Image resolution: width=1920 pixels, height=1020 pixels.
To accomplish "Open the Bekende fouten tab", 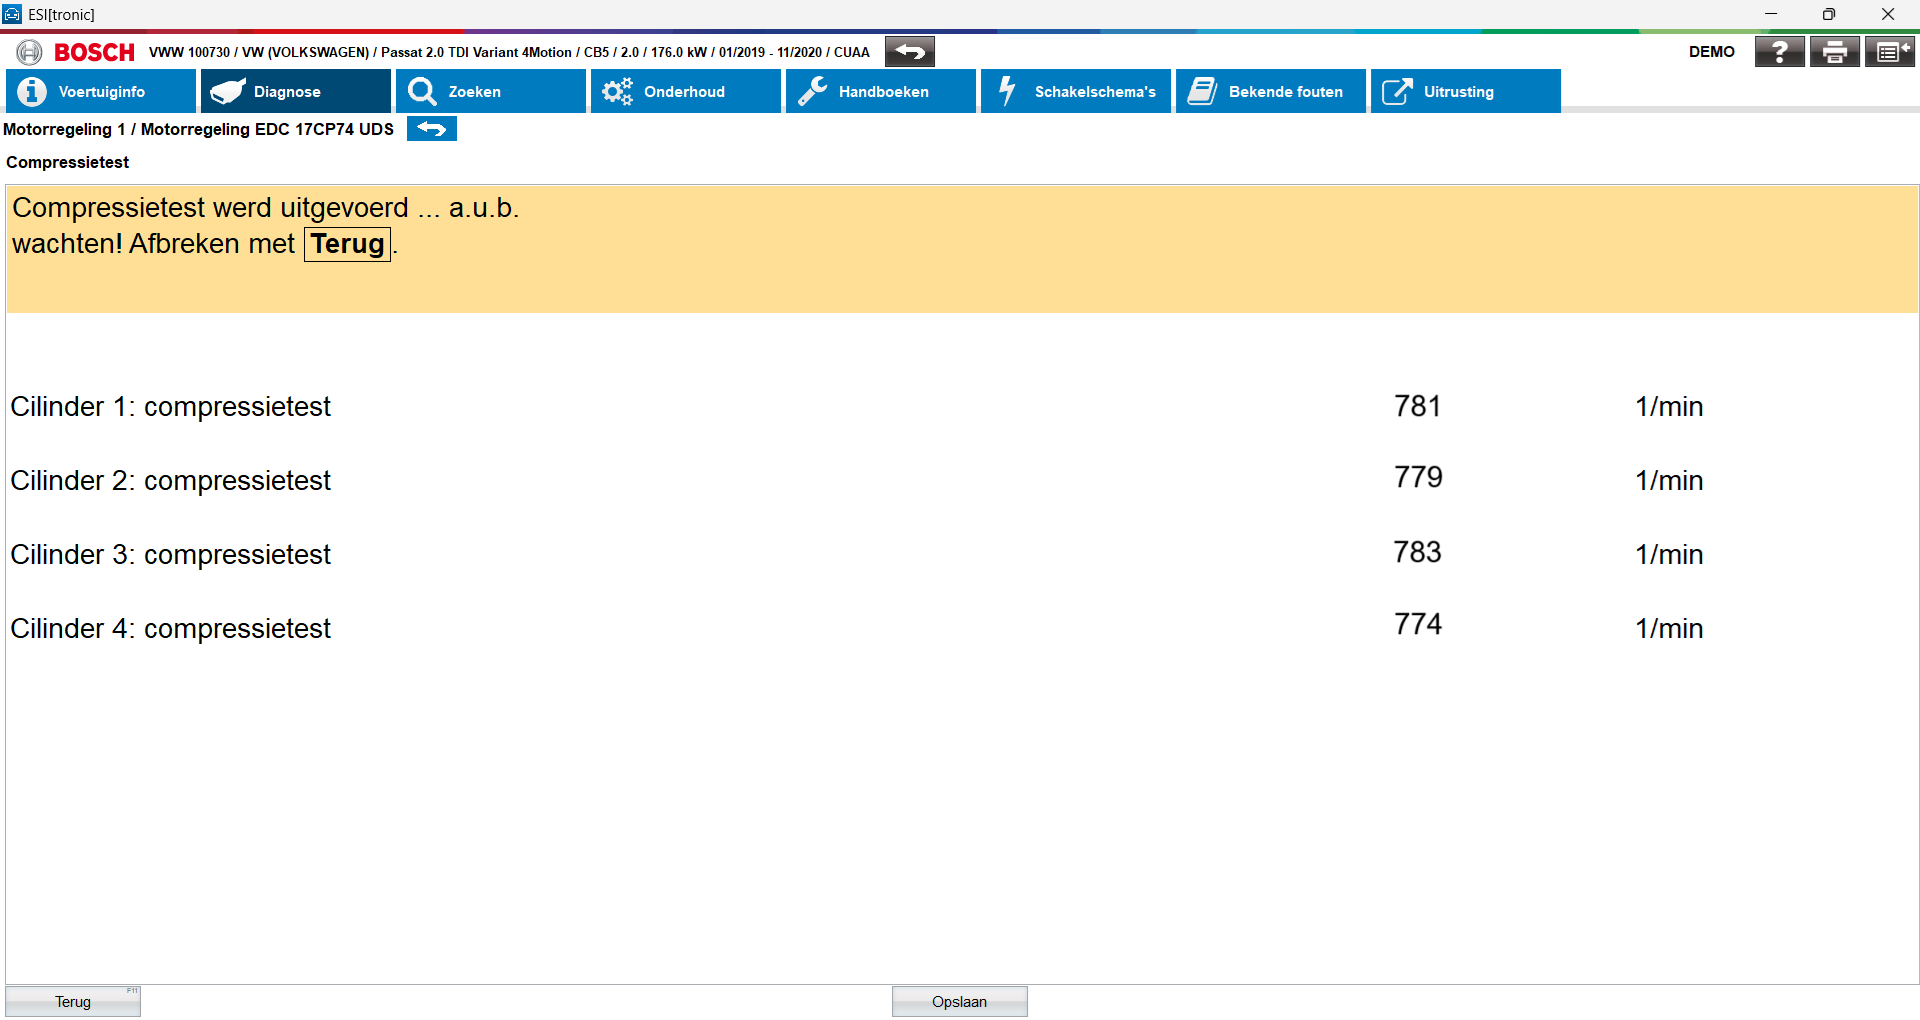I will (x=1270, y=92).
